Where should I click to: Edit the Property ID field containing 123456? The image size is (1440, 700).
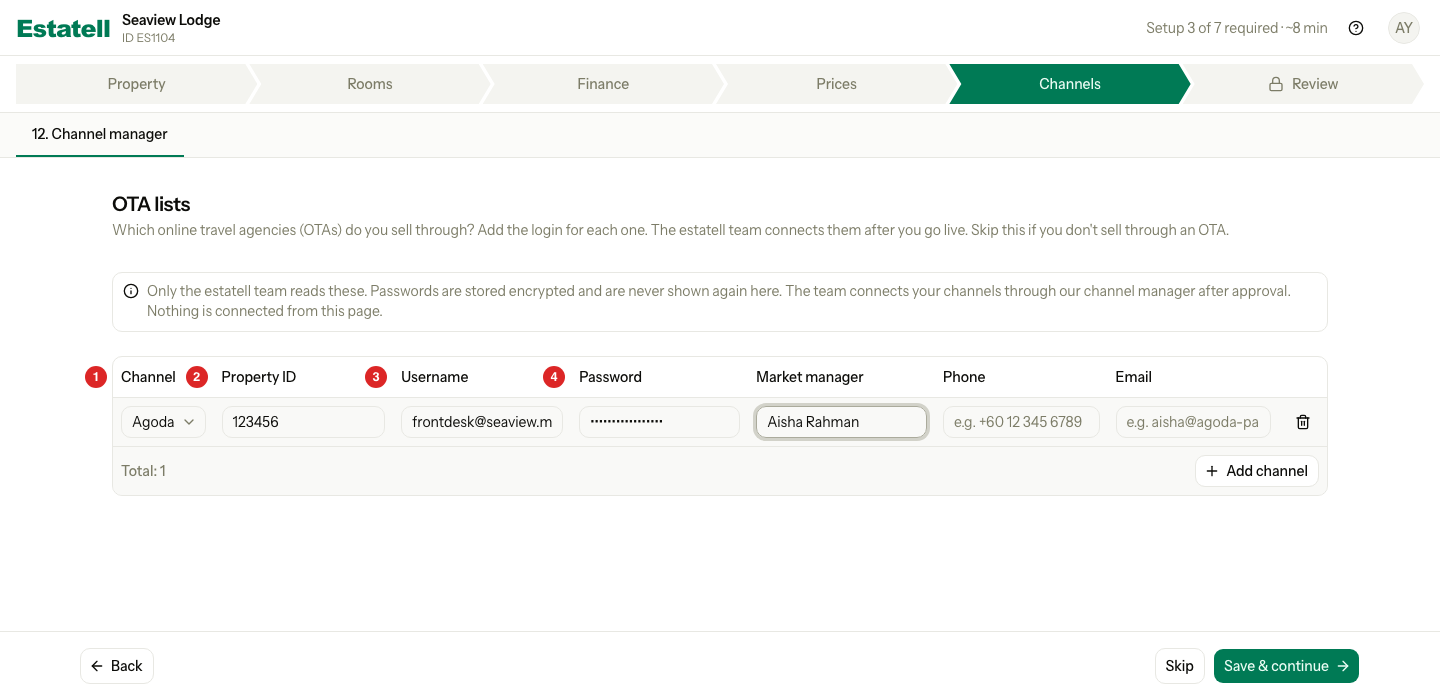click(303, 422)
